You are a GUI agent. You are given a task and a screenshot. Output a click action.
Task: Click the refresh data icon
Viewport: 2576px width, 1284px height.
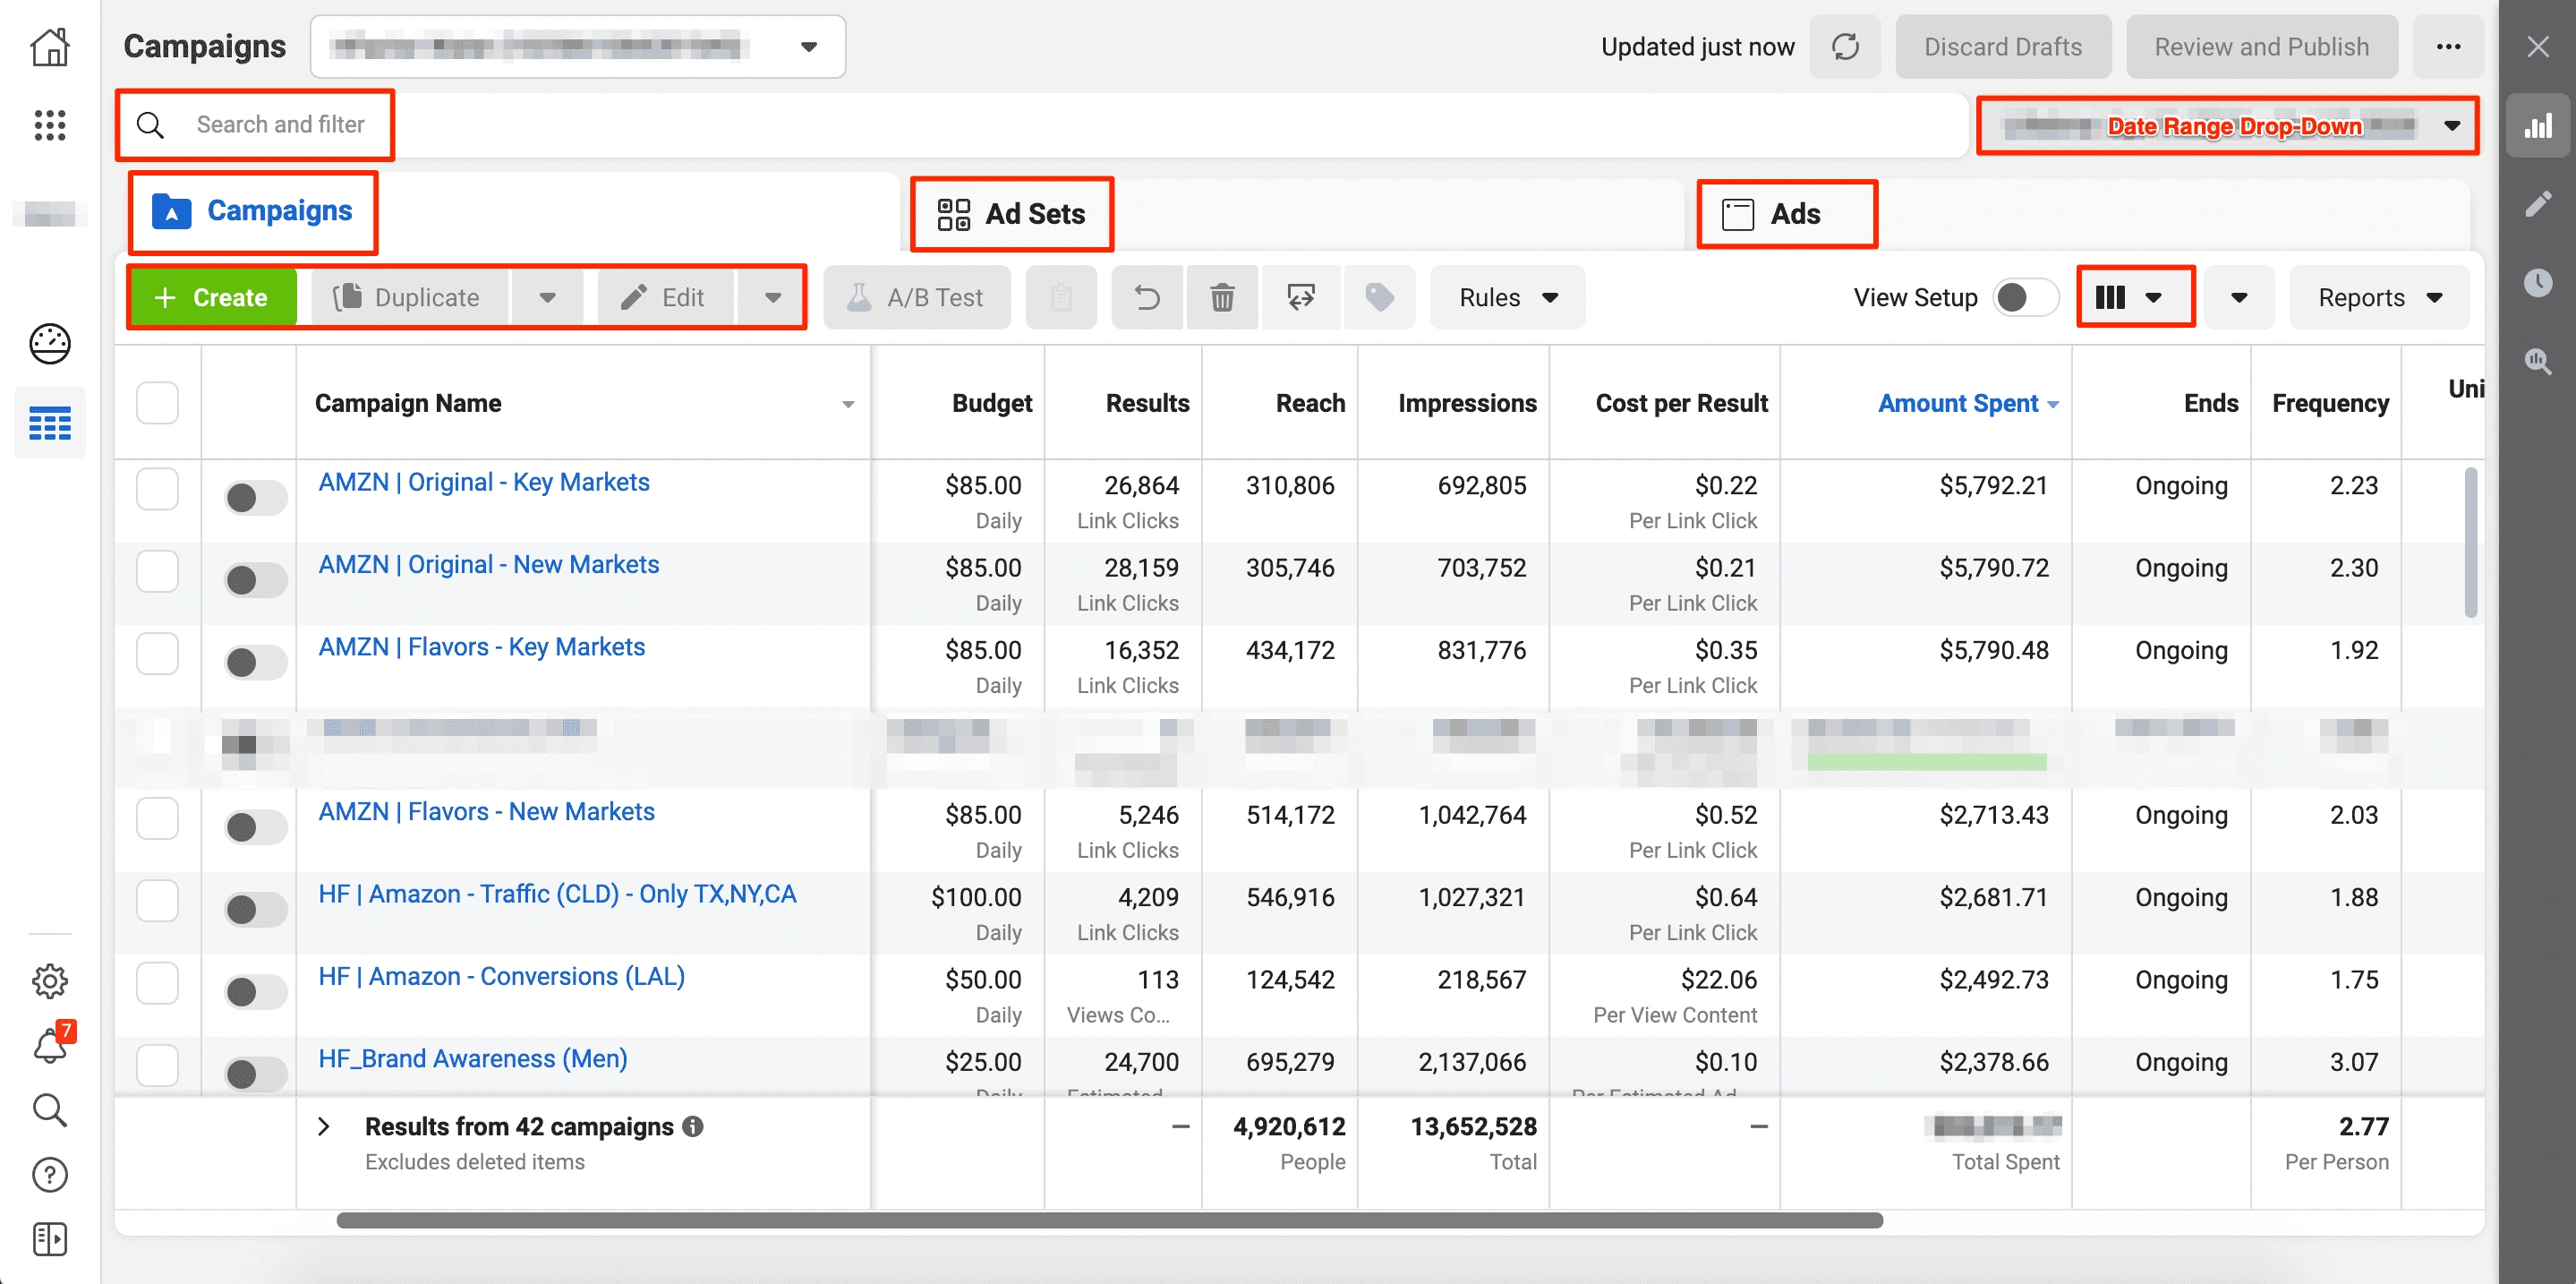pyautogui.click(x=1845, y=47)
